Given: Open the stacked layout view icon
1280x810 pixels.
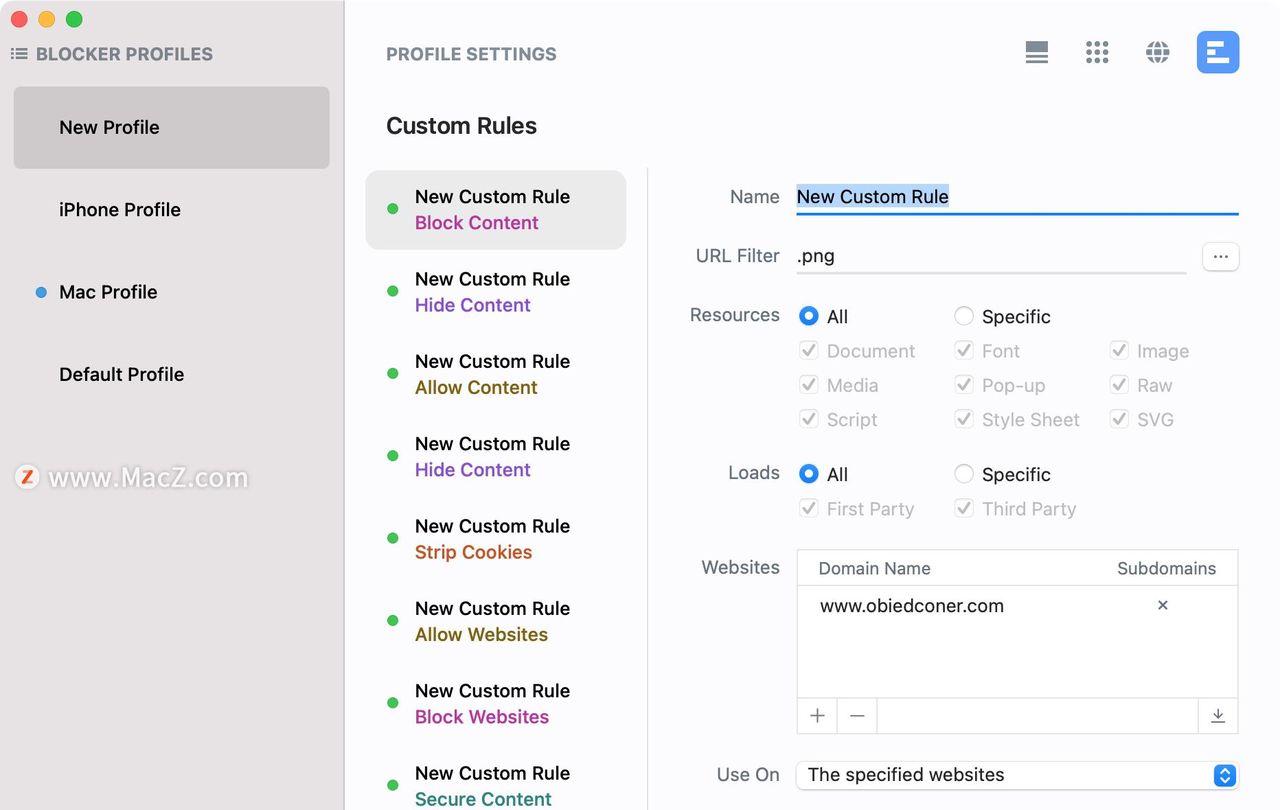Looking at the screenshot, I should click(x=1037, y=53).
